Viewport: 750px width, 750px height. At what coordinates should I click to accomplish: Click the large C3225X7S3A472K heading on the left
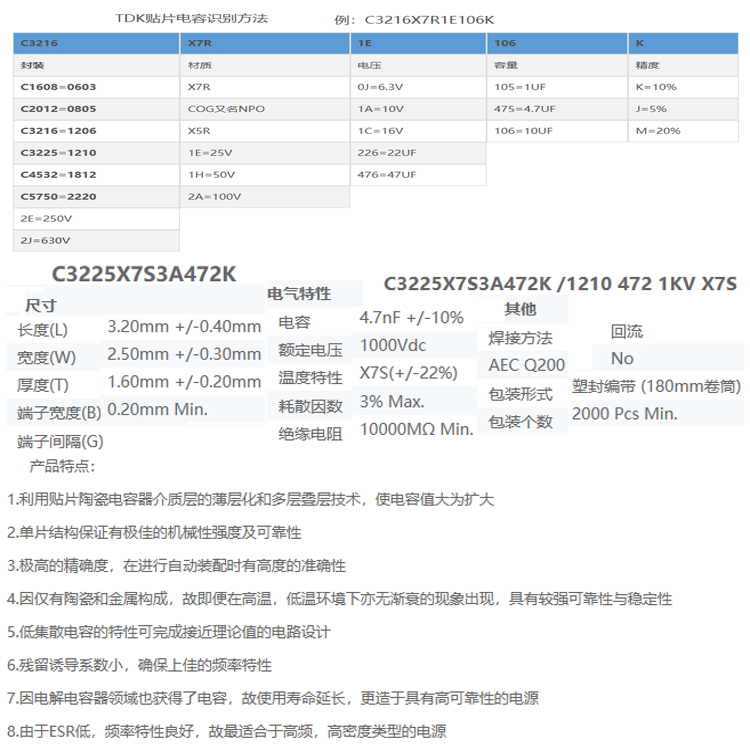pyautogui.click(x=144, y=274)
